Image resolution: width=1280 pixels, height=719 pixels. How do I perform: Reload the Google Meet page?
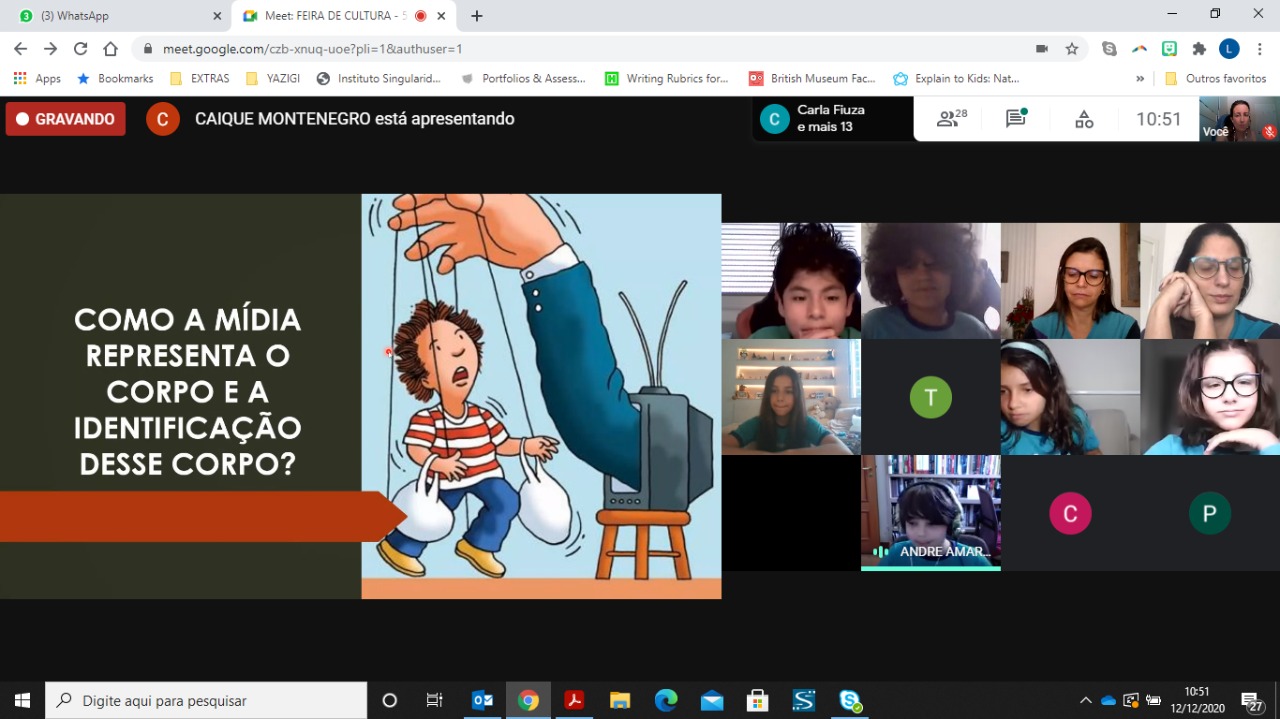click(x=80, y=48)
